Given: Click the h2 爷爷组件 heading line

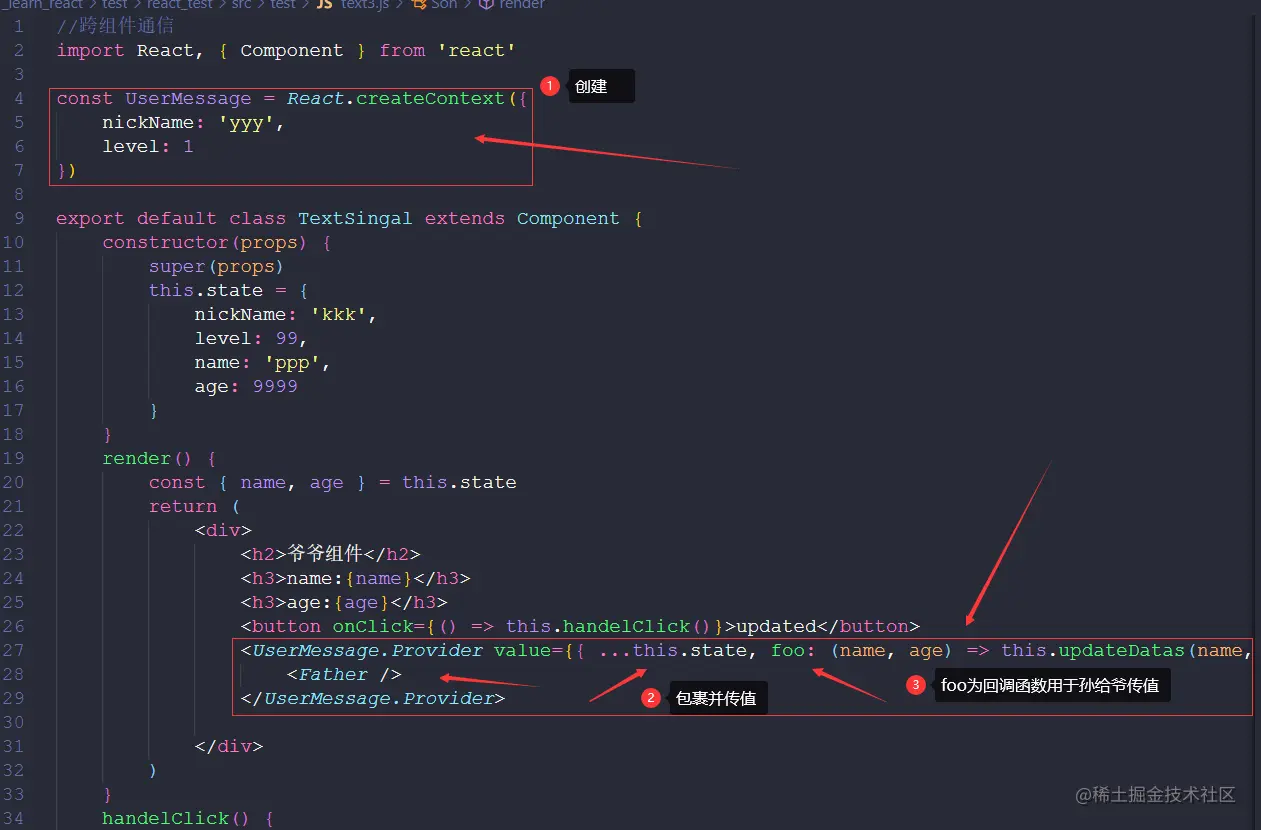Looking at the screenshot, I should pos(331,554).
